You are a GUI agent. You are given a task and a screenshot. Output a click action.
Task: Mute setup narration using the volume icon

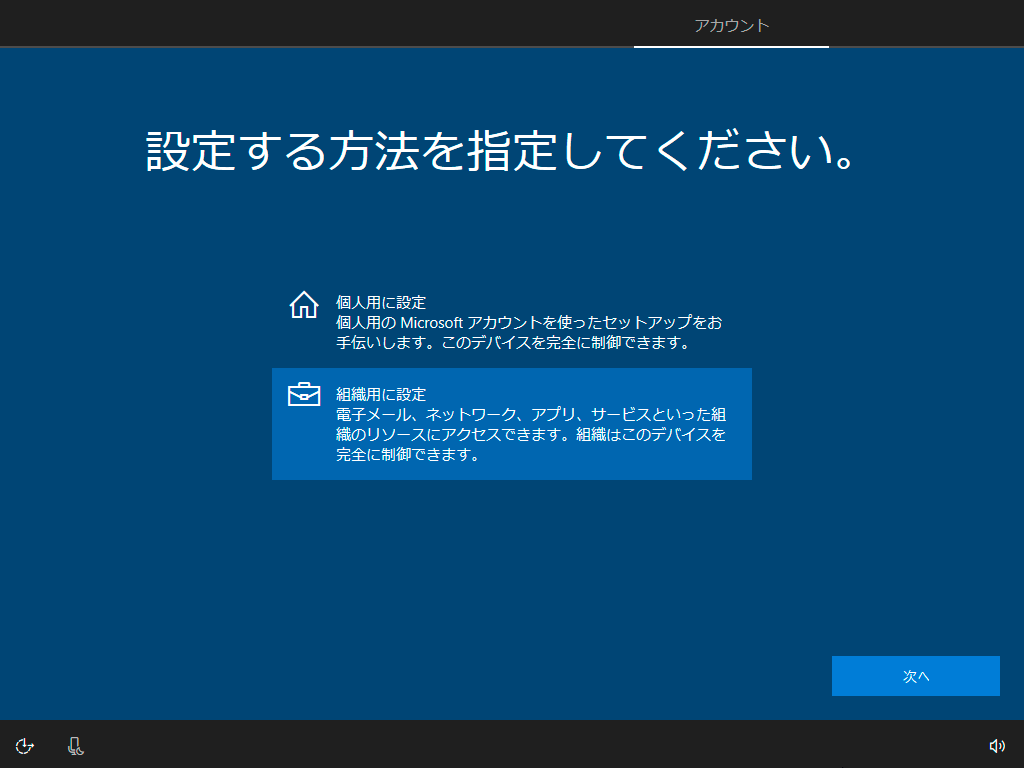pyautogui.click(x=996, y=745)
